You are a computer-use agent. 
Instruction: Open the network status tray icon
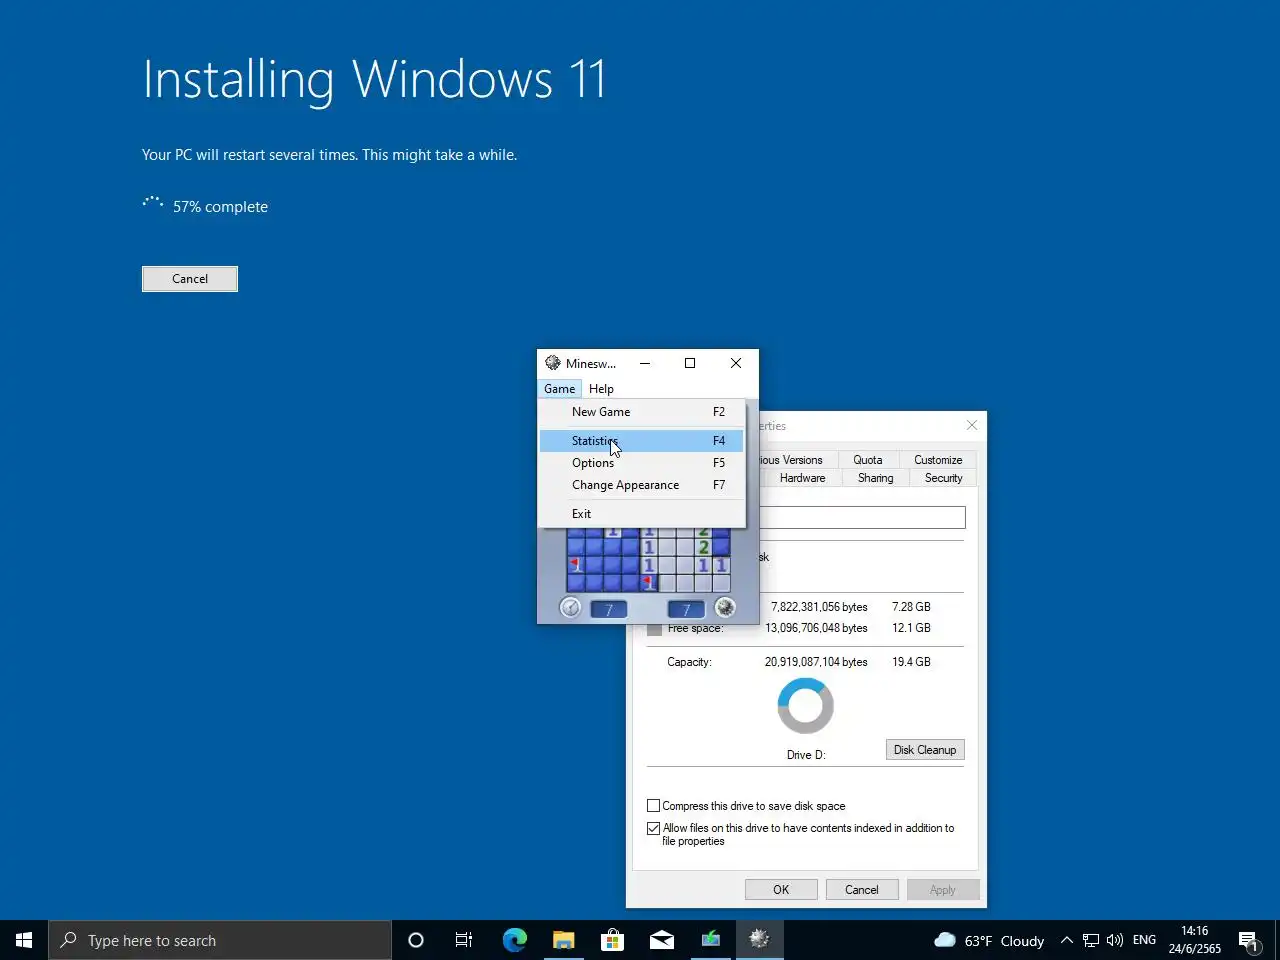(1091, 940)
